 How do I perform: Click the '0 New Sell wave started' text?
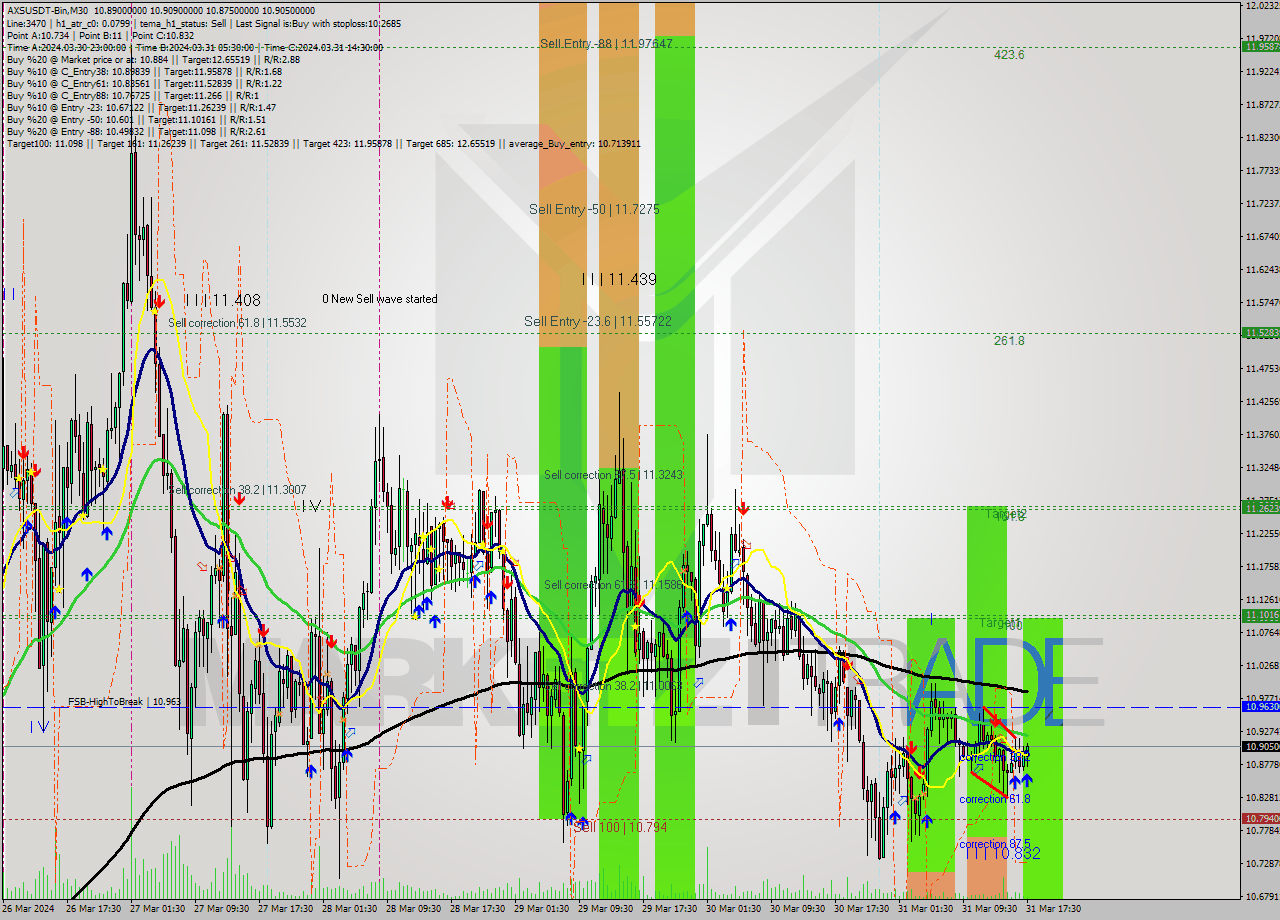[x=379, y=299]
